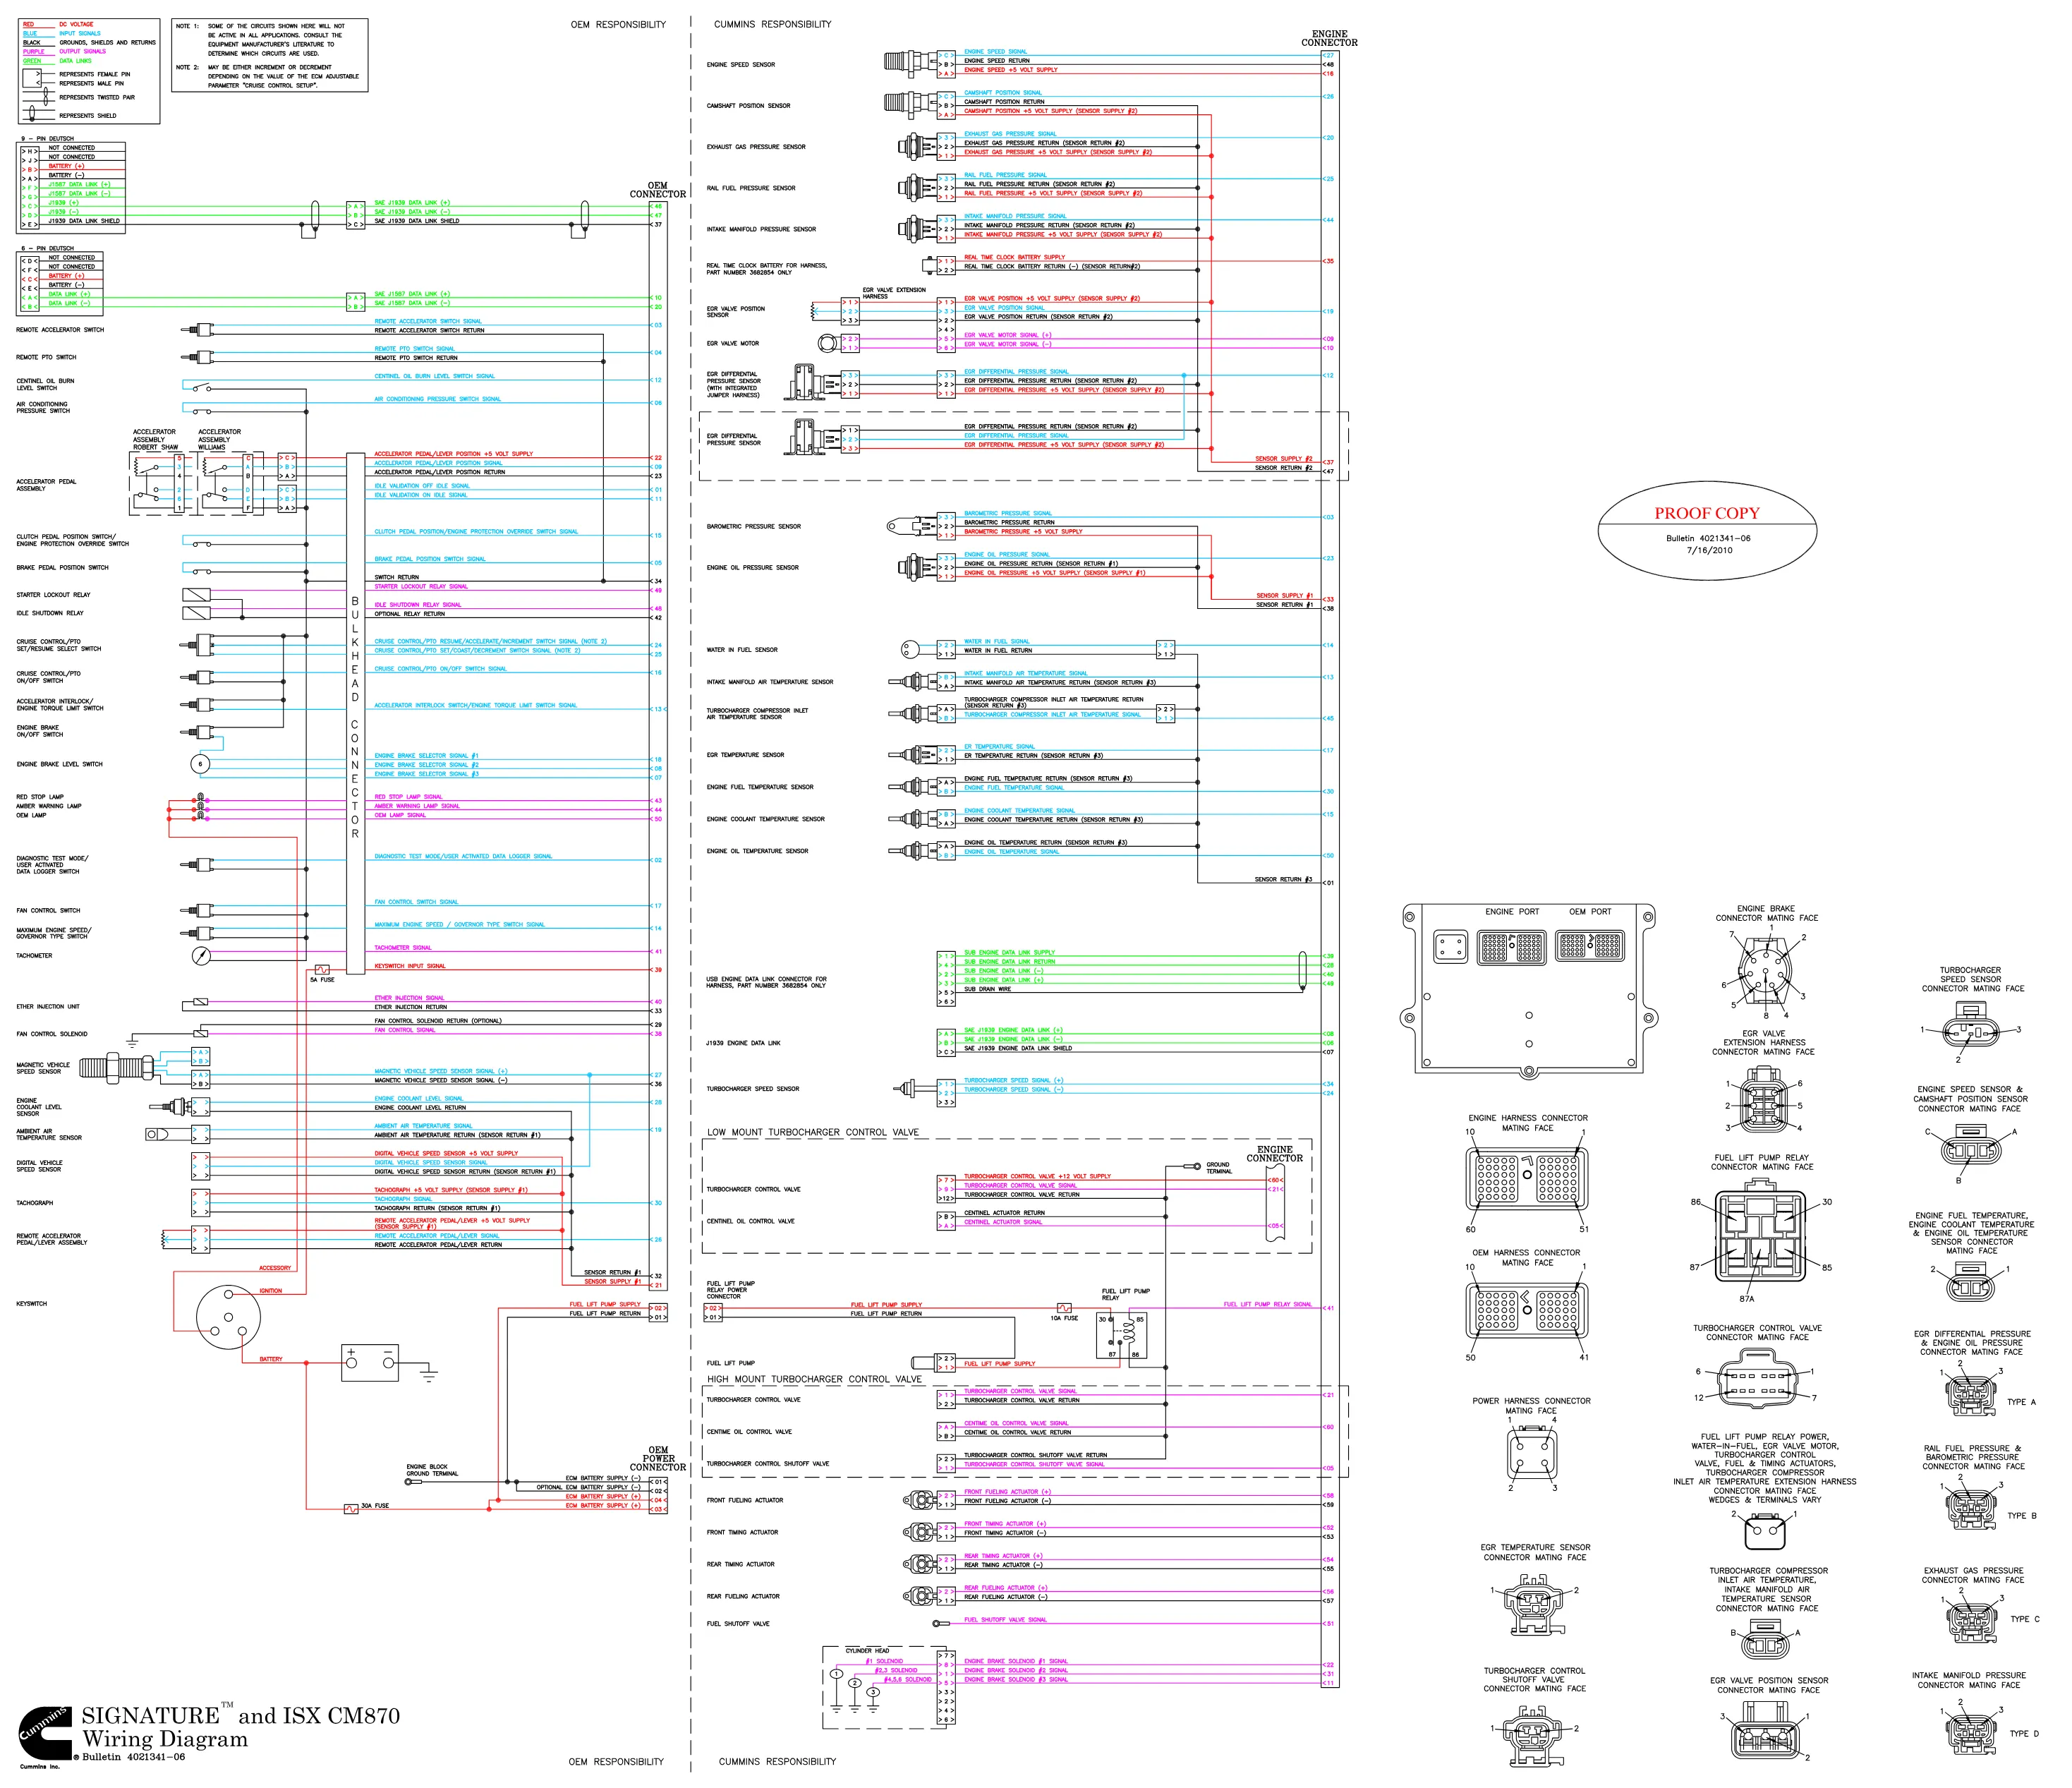Select the KEYSWITCH INPUT SIGNAL wire label
2072x1788 pixels.
410,966
